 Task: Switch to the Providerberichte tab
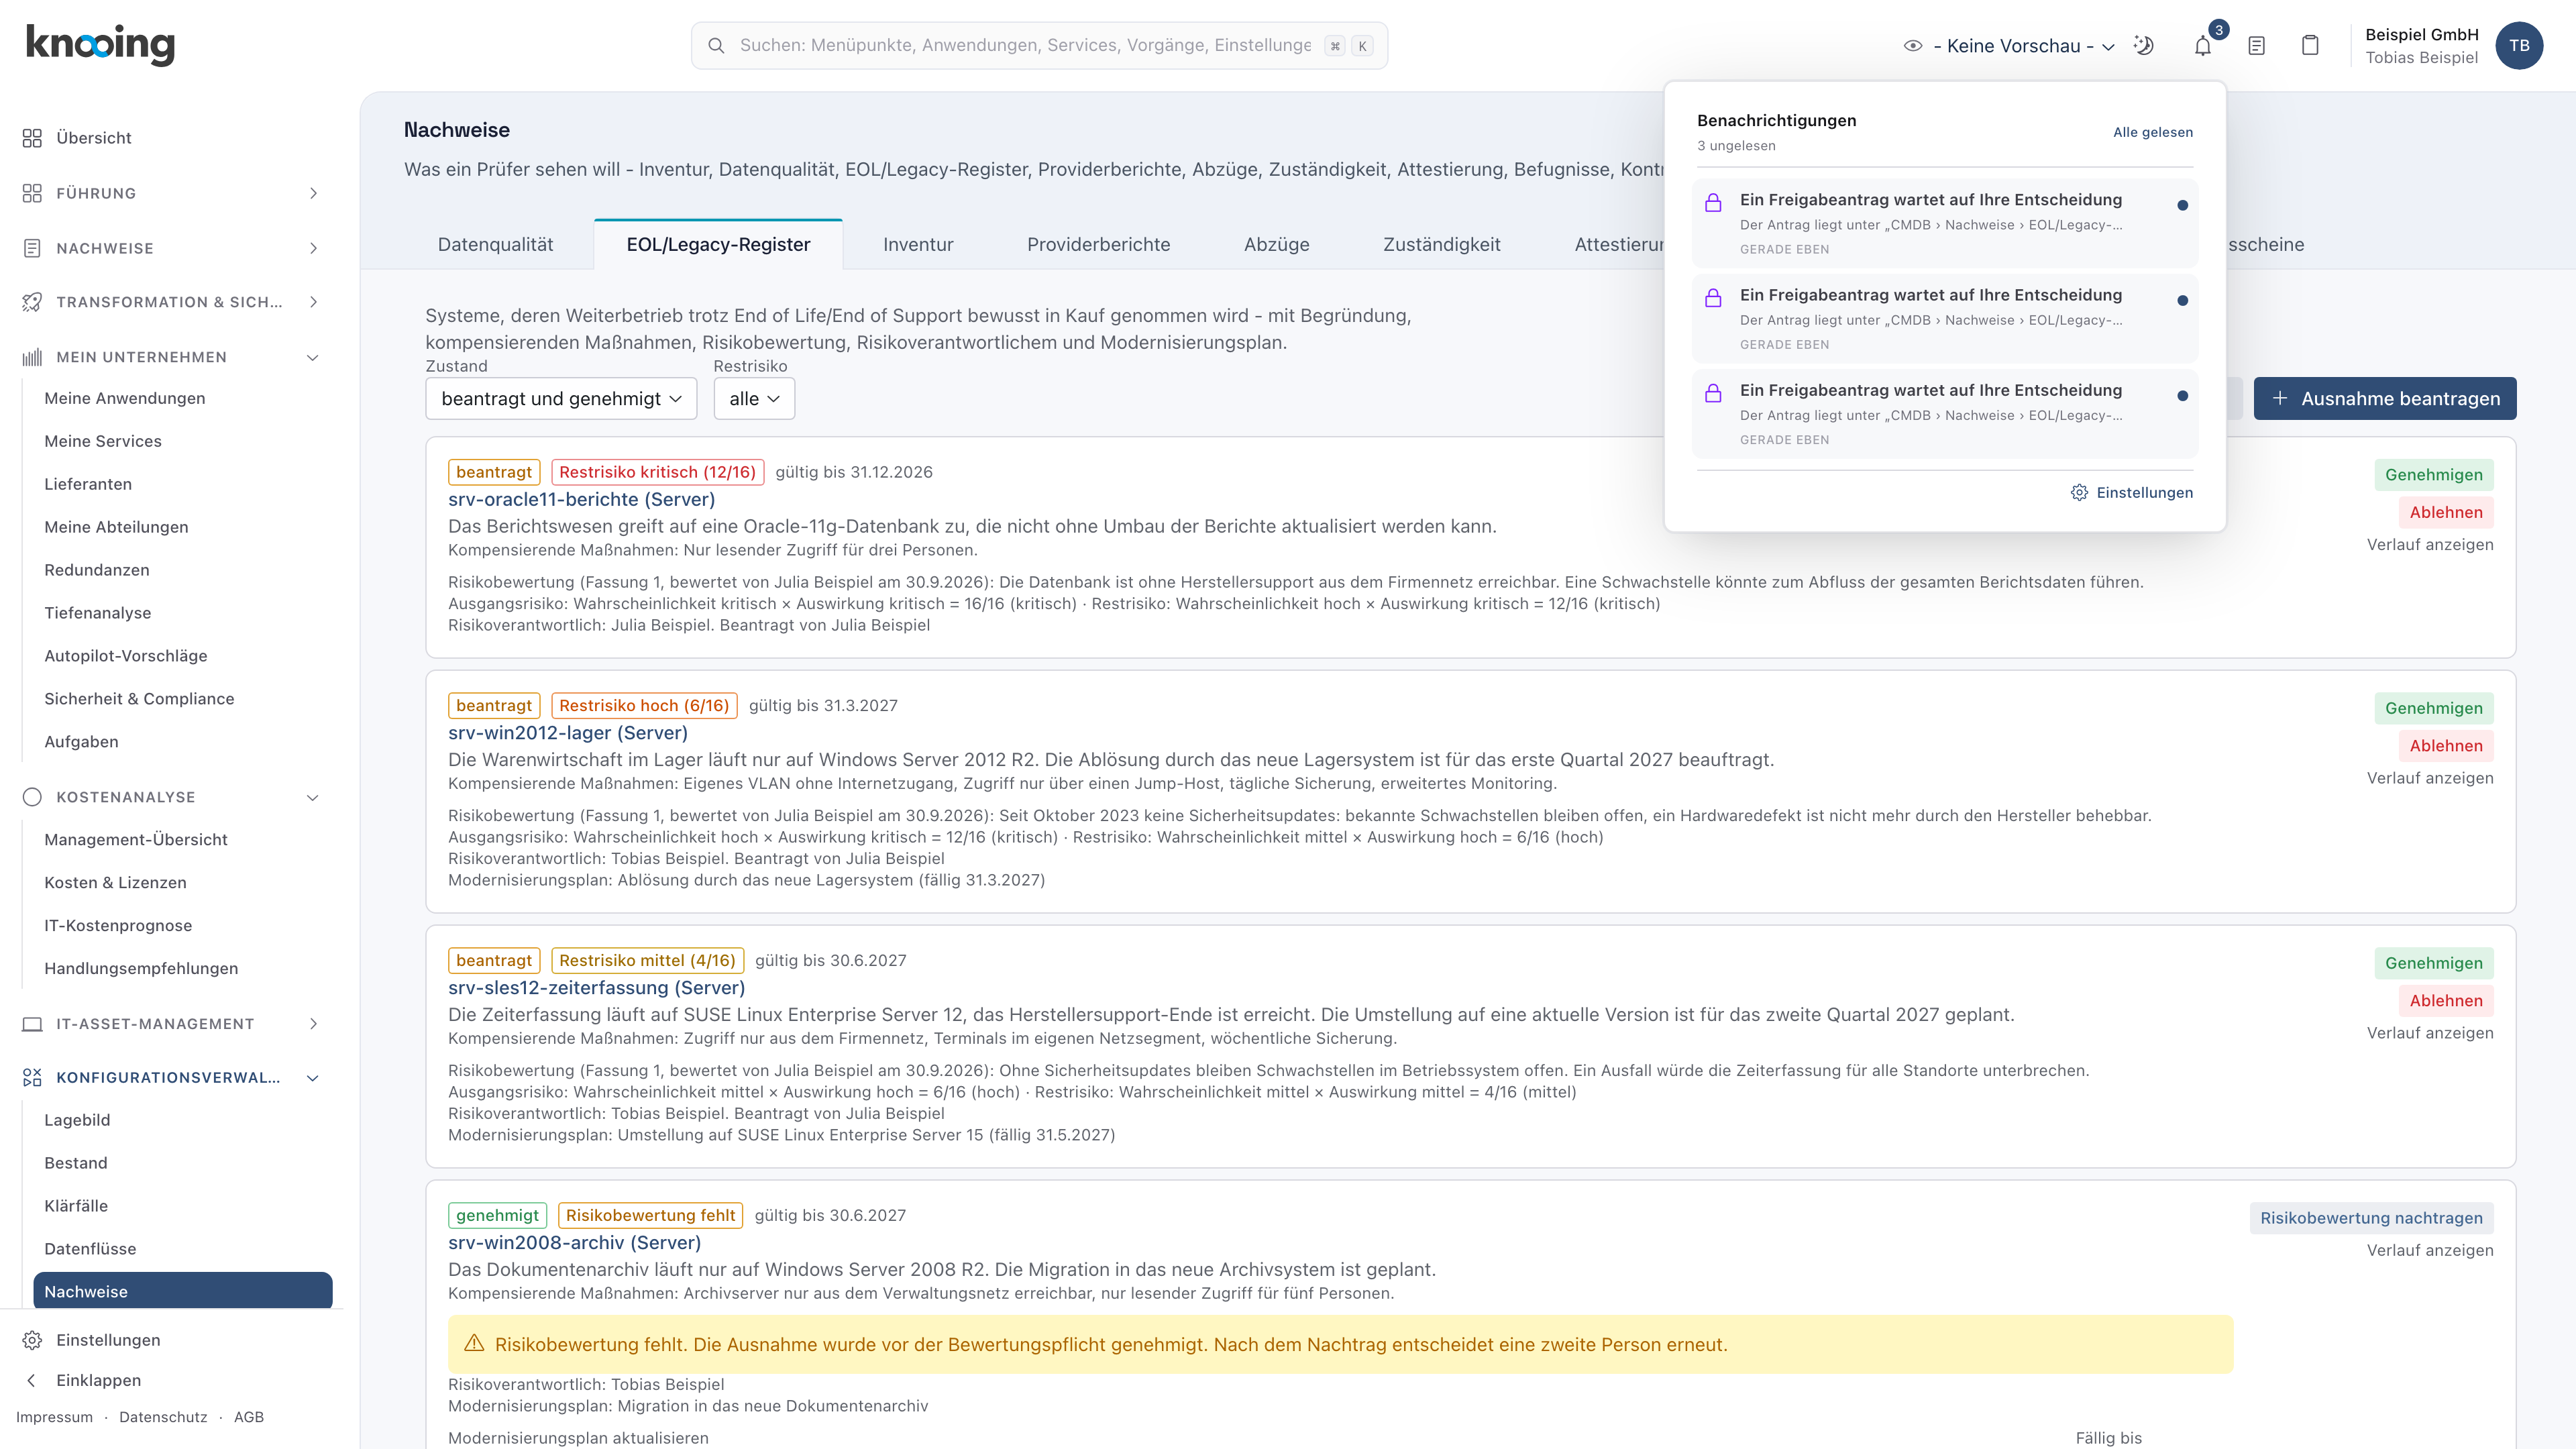1098,245
